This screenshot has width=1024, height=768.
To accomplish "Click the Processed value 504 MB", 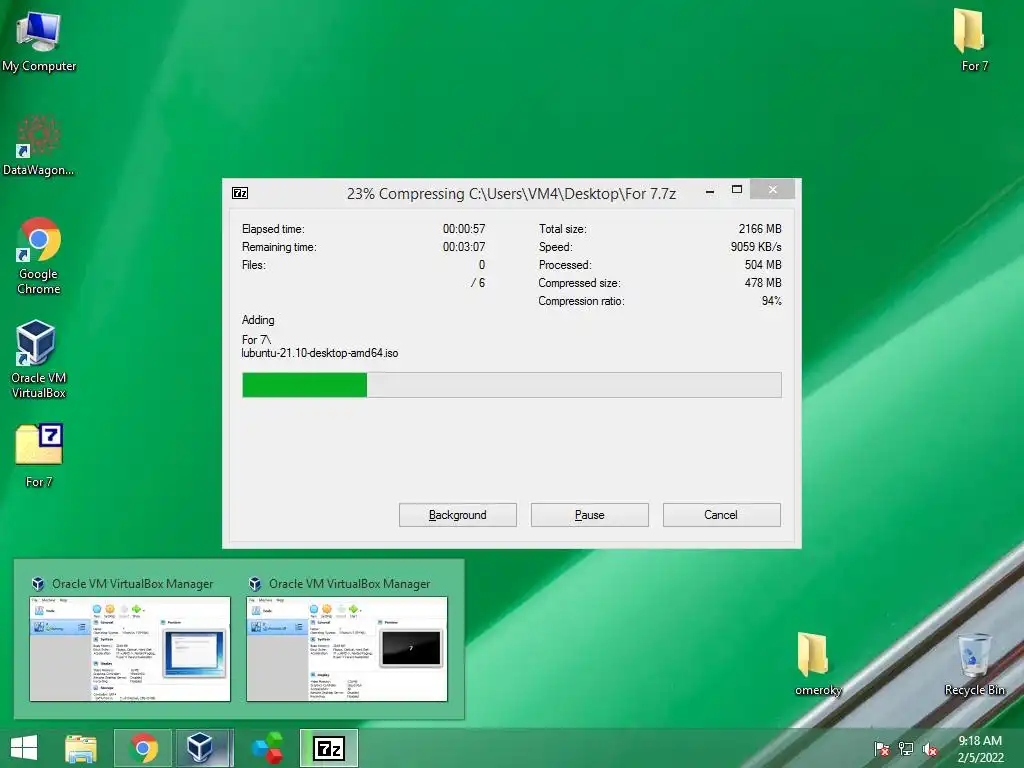I will pyautogui.click(x=763, y=264).
